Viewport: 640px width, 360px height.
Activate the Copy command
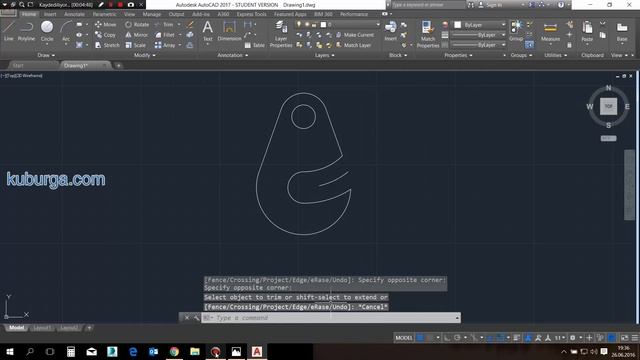pos(105,35)
